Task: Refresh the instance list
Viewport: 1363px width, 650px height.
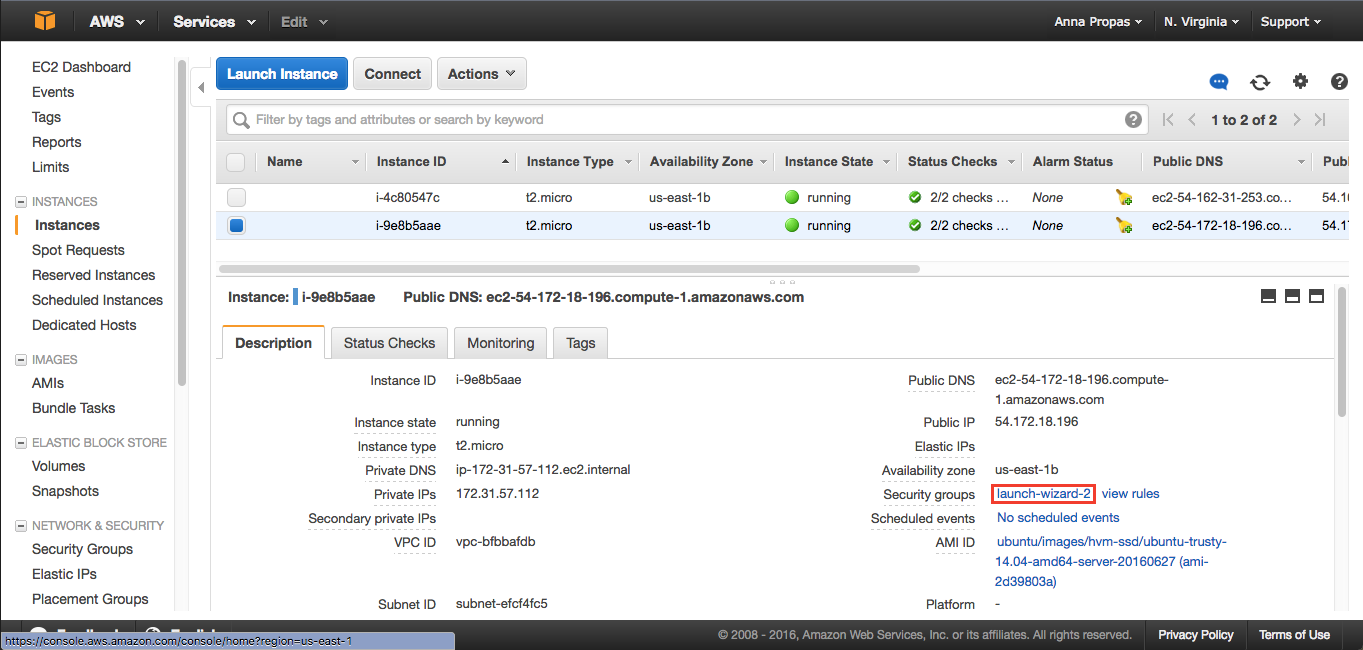Action: [1260, 82]
